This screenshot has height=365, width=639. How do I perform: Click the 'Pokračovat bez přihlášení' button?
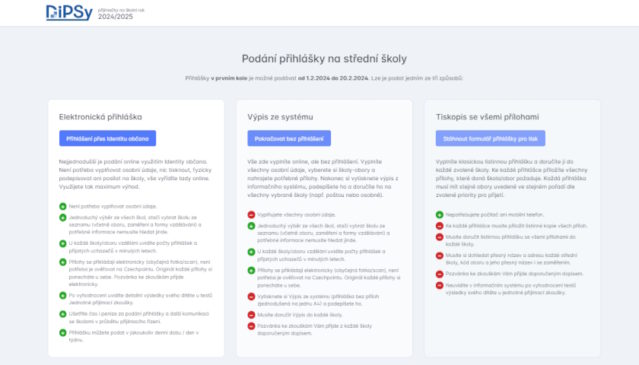[x=289, y=138]
